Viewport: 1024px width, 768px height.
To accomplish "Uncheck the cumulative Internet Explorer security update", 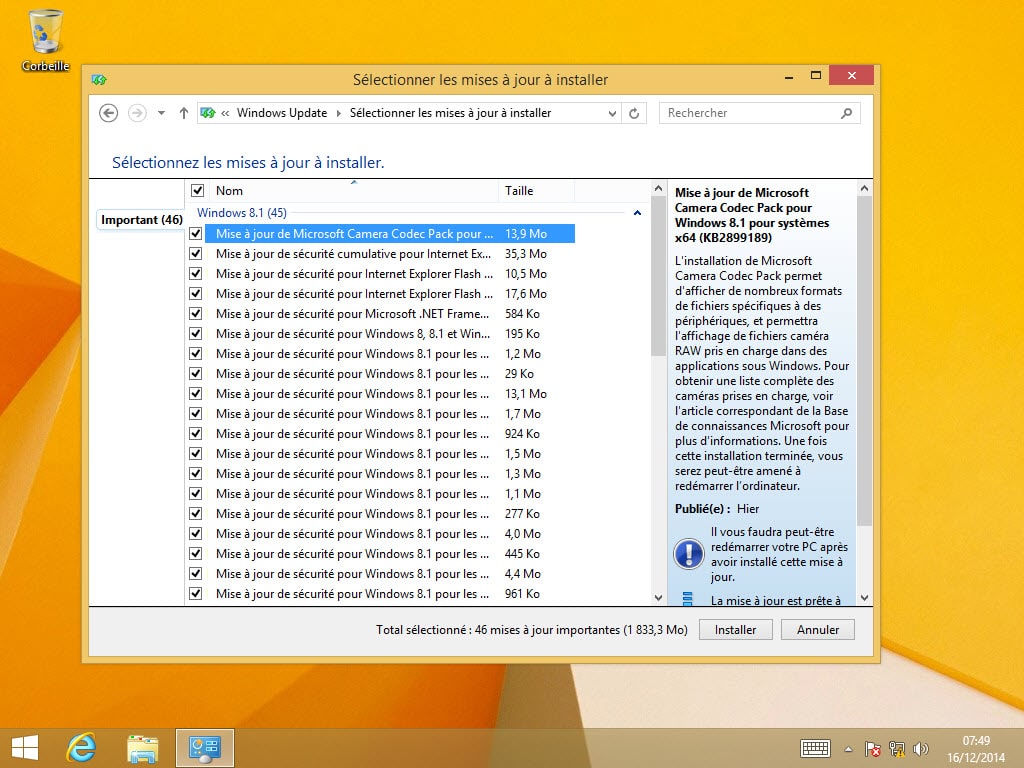I will tap(195, 253).
